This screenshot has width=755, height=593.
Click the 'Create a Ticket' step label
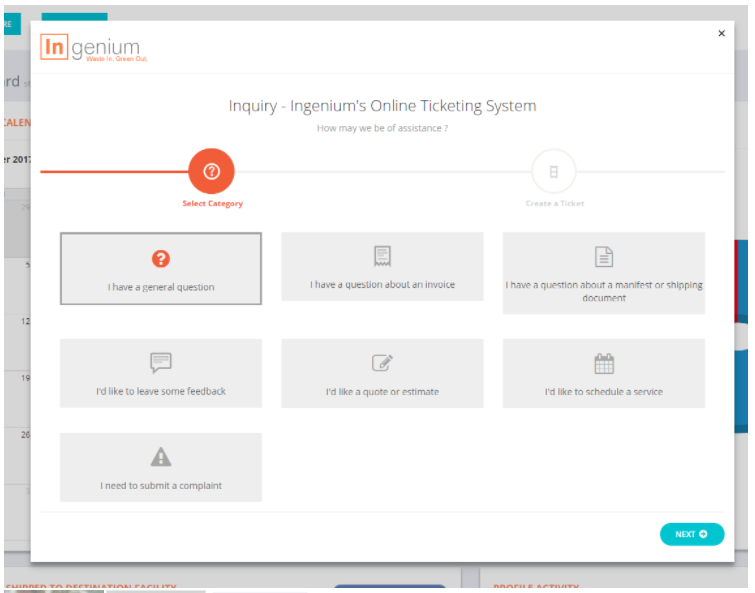tap(555, 204)
